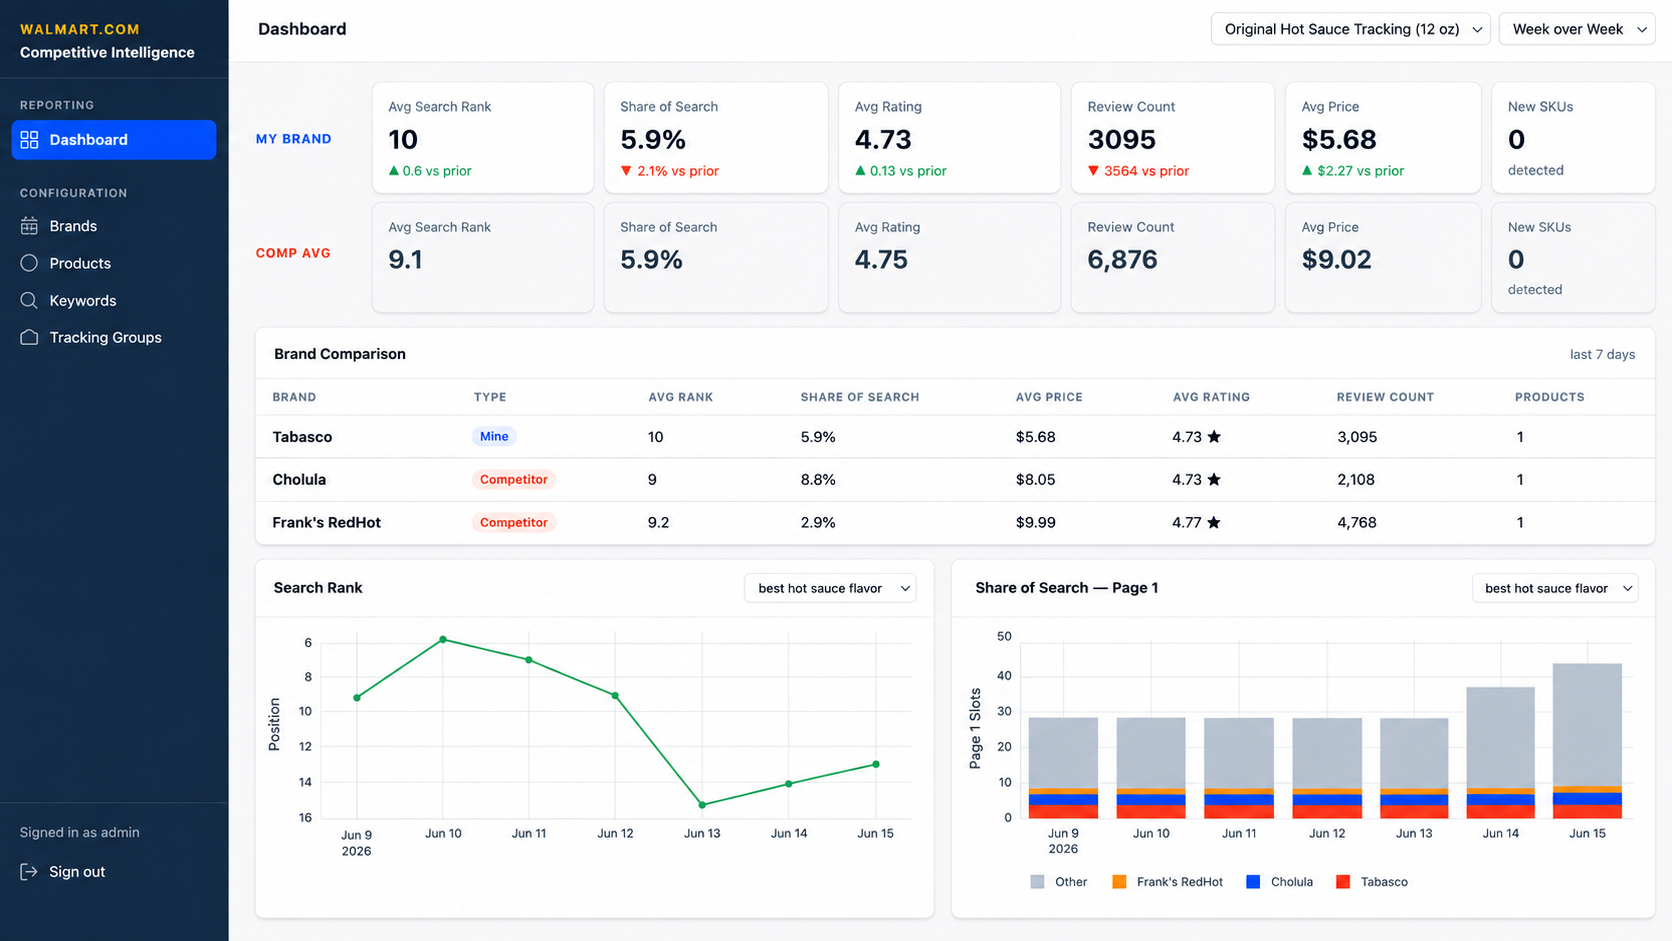The image size is (1672, 941).
Task: Click the AVG RATING column header
Action: coord(1211,397)
